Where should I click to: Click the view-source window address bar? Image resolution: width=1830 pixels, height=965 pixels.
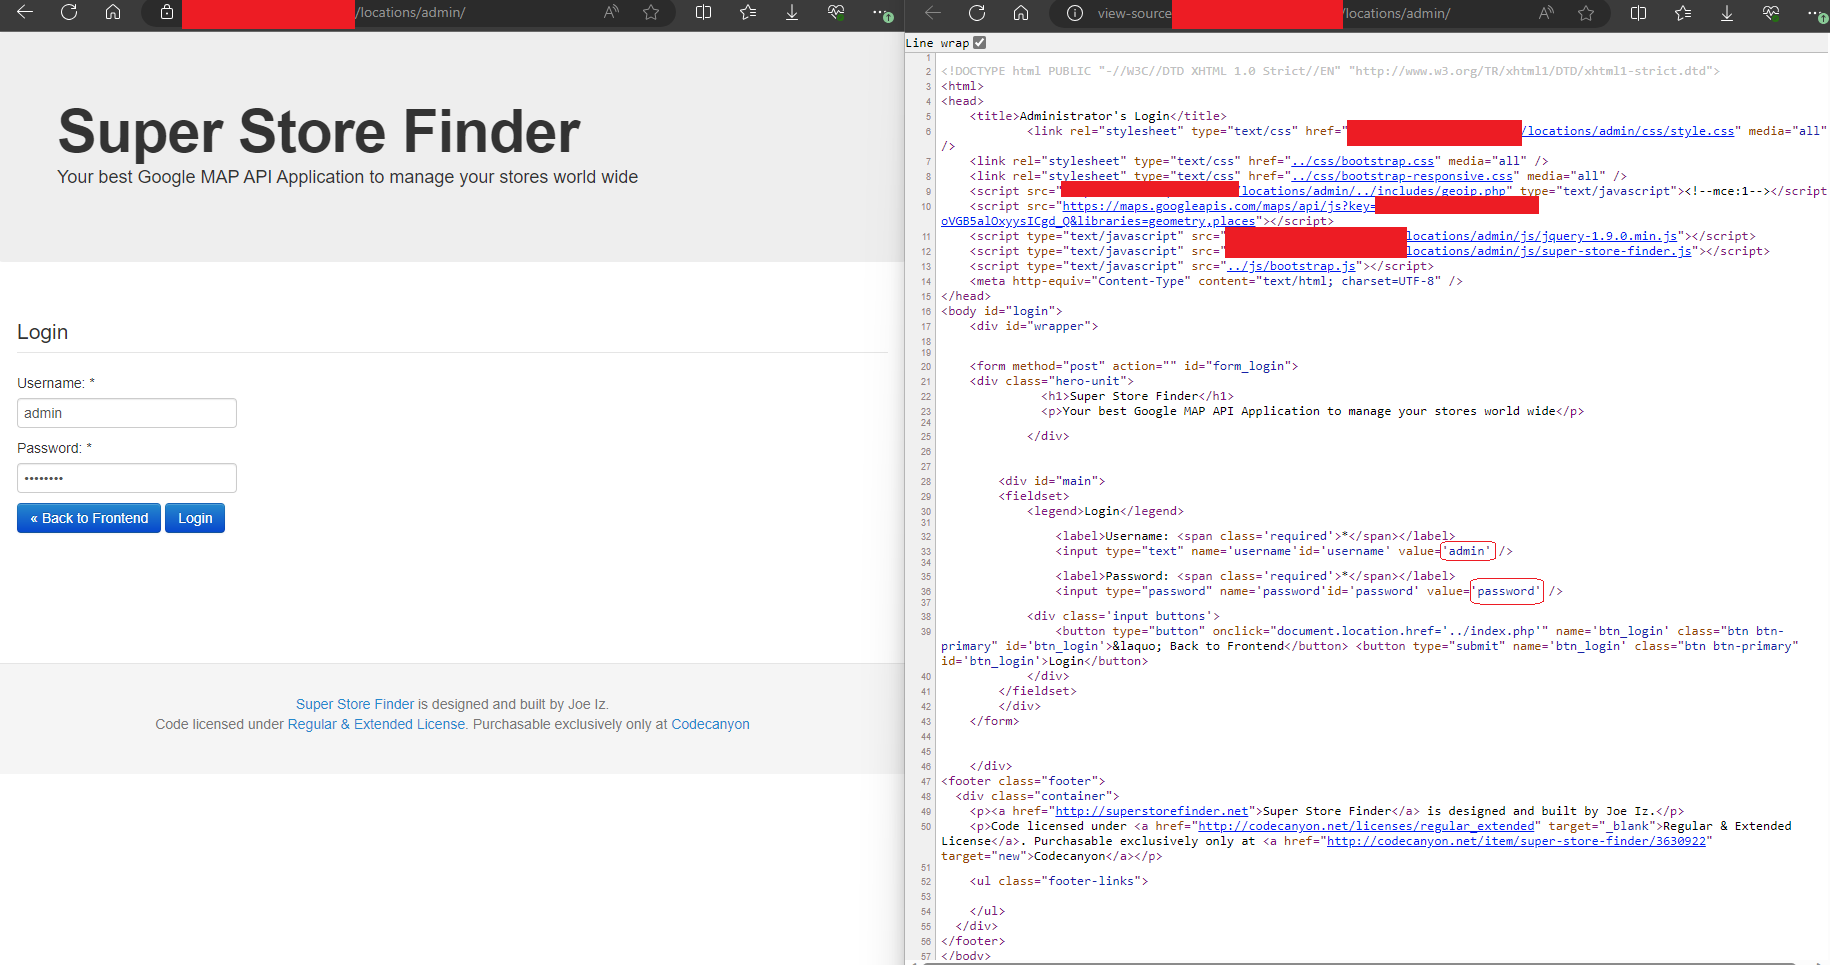click(1330, 13)
